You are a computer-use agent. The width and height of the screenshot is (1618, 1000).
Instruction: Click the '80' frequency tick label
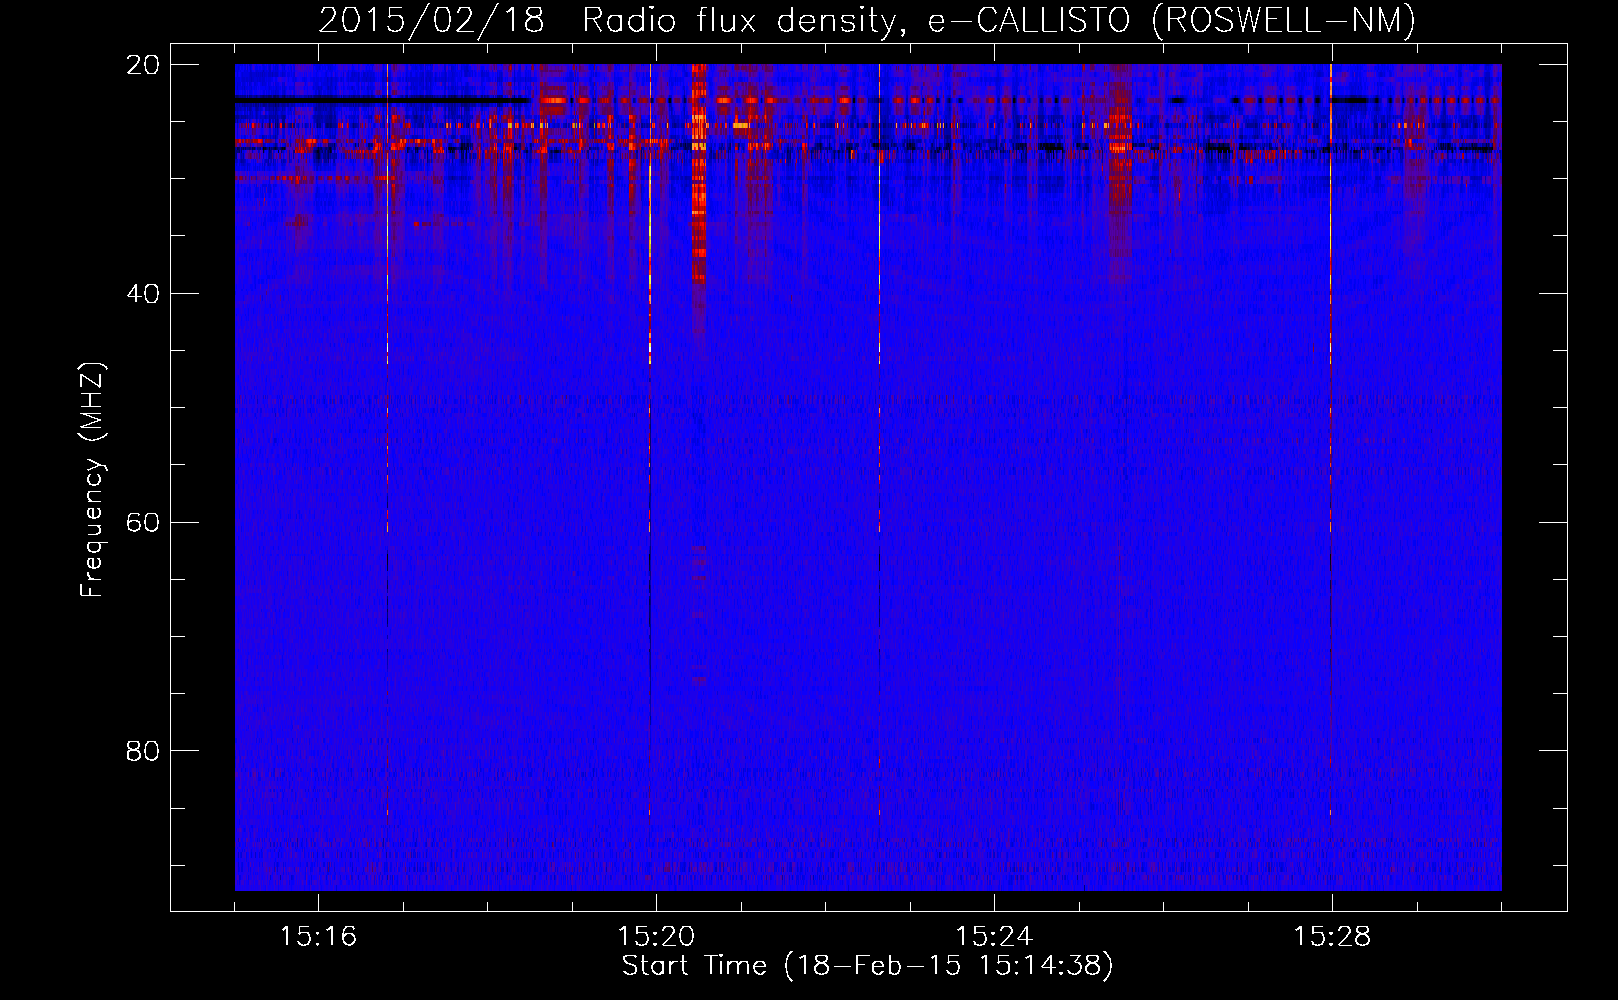tap(143, 751)
